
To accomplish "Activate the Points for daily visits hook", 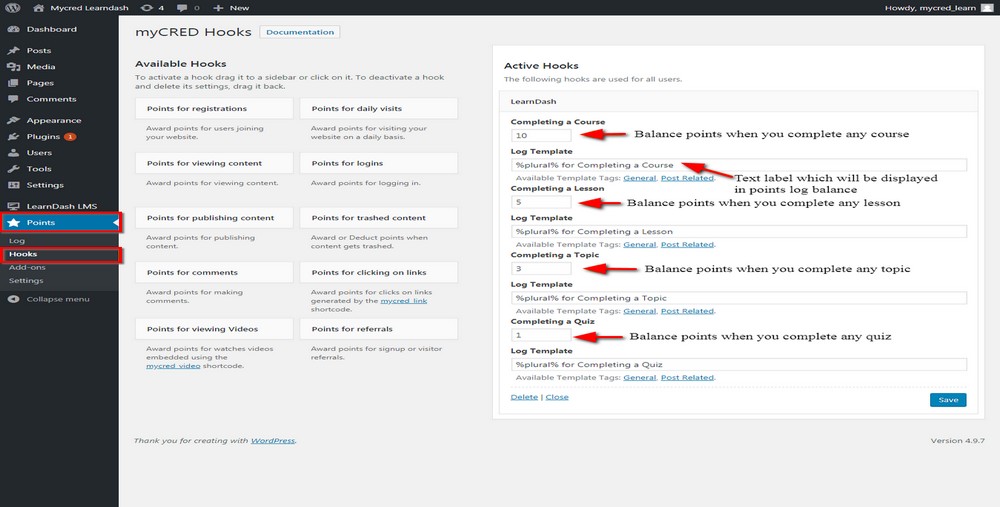I will 379,108.
